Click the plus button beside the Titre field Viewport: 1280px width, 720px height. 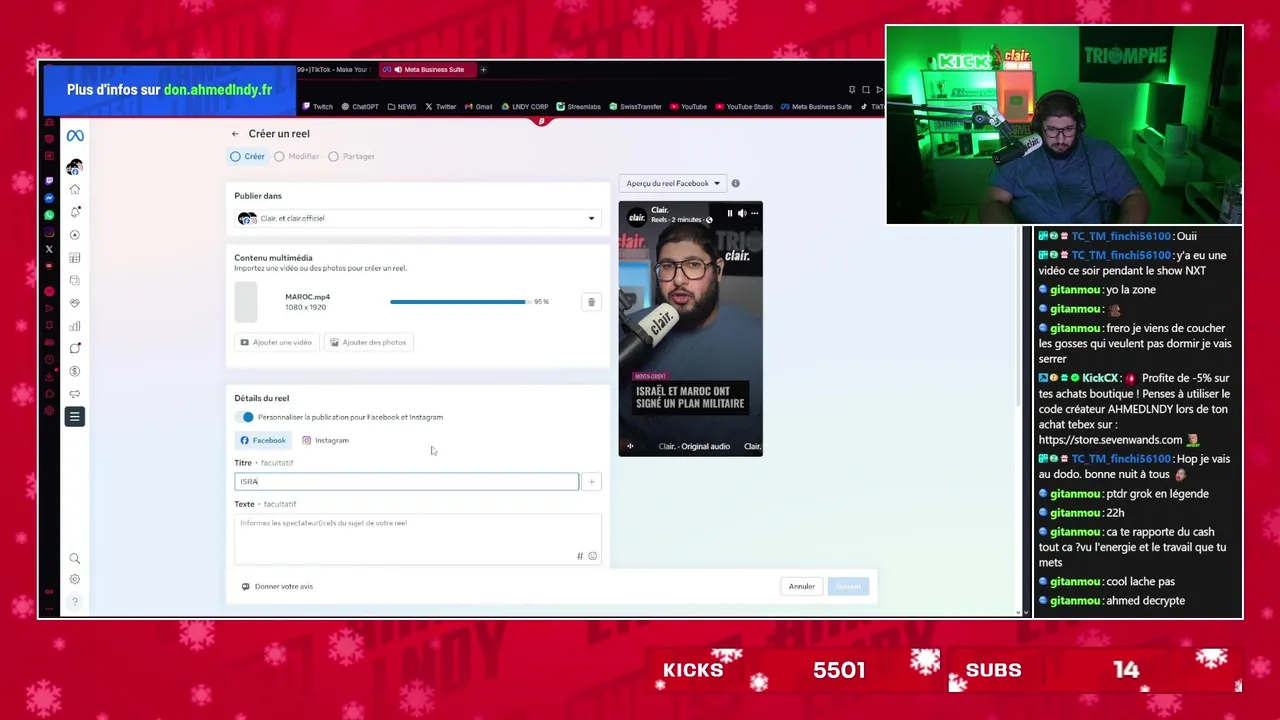(591, 482)
